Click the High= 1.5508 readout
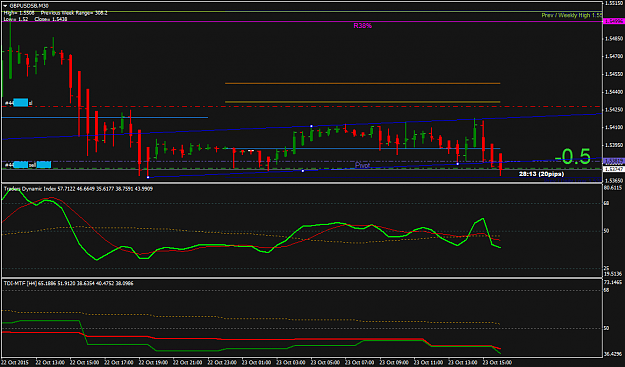Screen dimensions: 625x367 19,13
